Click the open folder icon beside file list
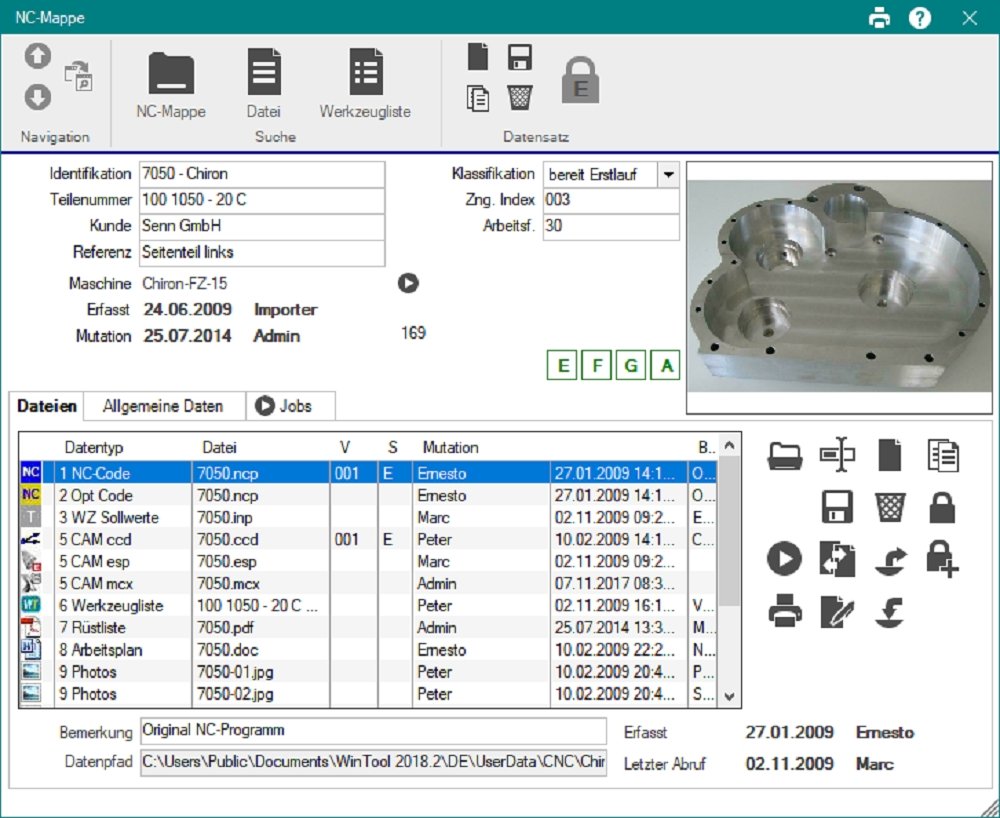 coord(785,456)
